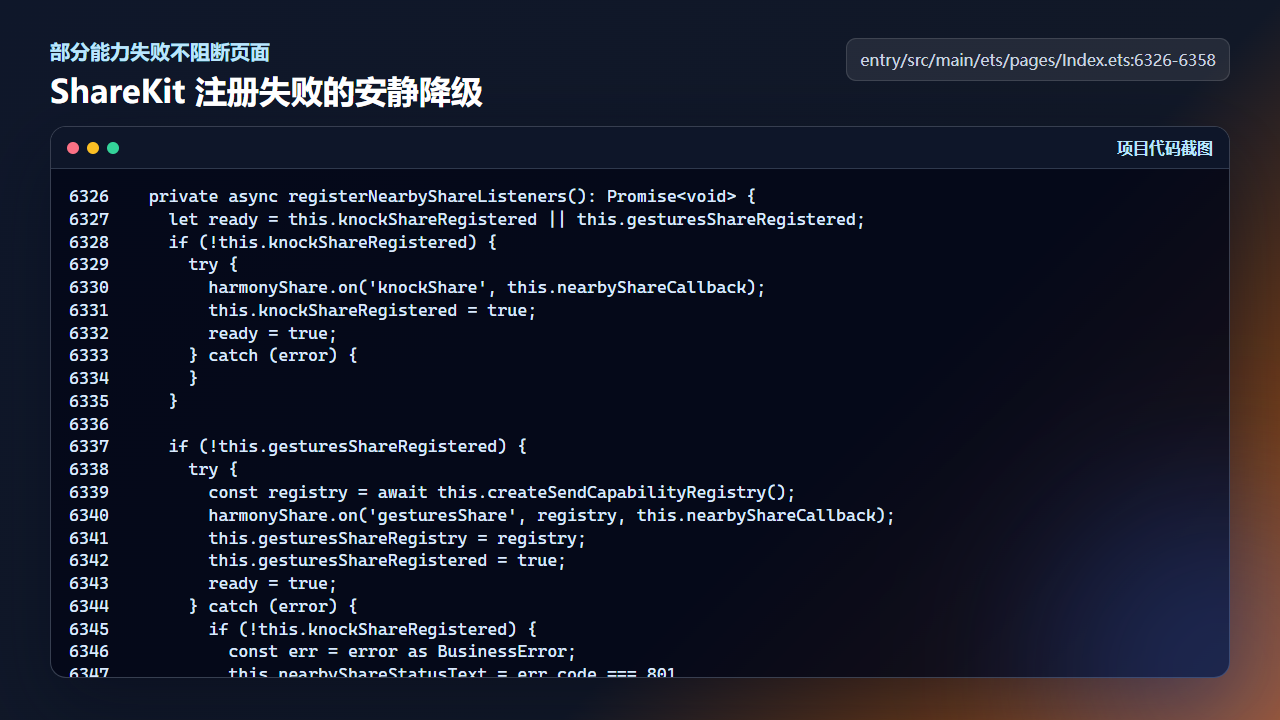
Task: Click line number 6343
Action: (89, 583)
